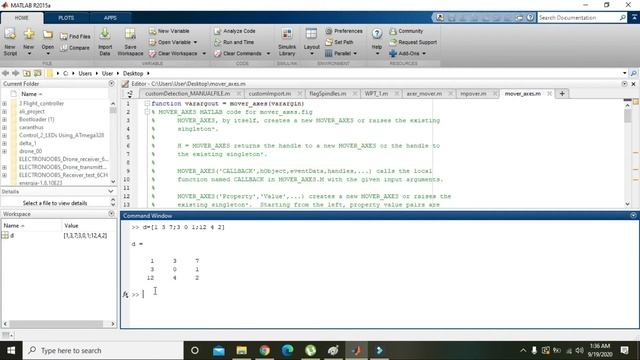This screenshot has width=640, height=360.
Task: Click the editor vertical scrollbar down arrow
Action: [627, 204]
